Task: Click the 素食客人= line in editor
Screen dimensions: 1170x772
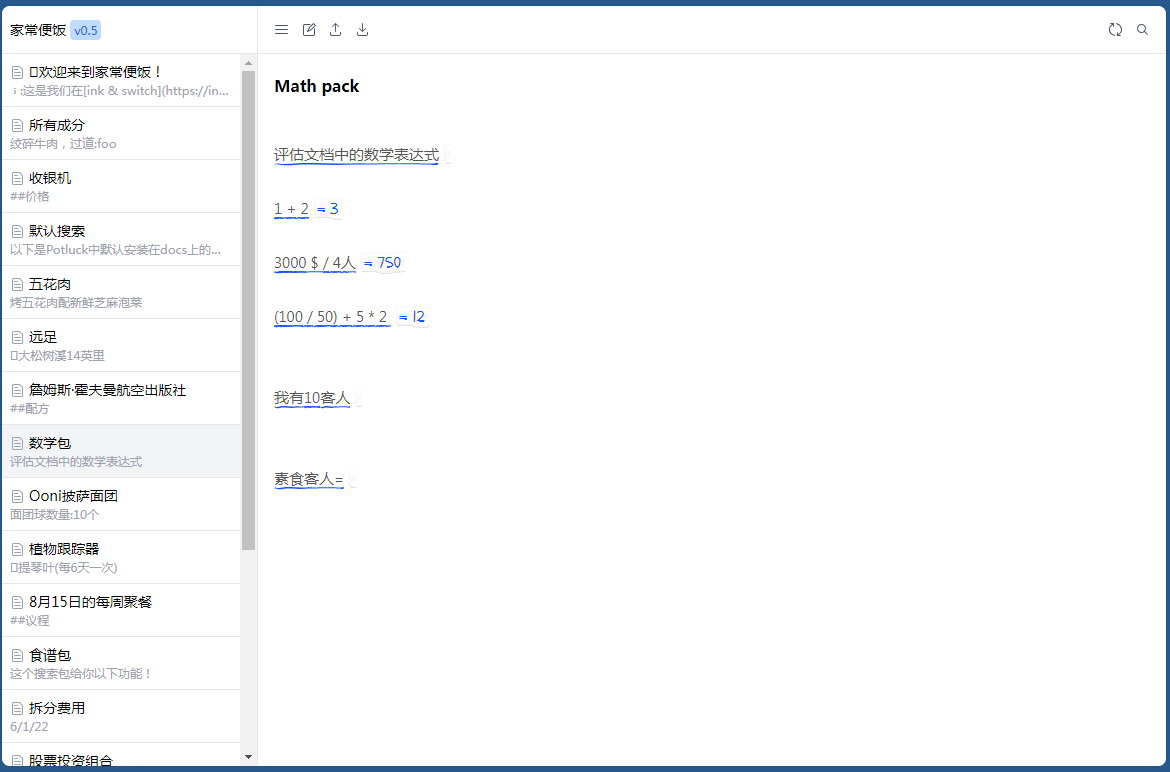Action: [x=309, y=480]
